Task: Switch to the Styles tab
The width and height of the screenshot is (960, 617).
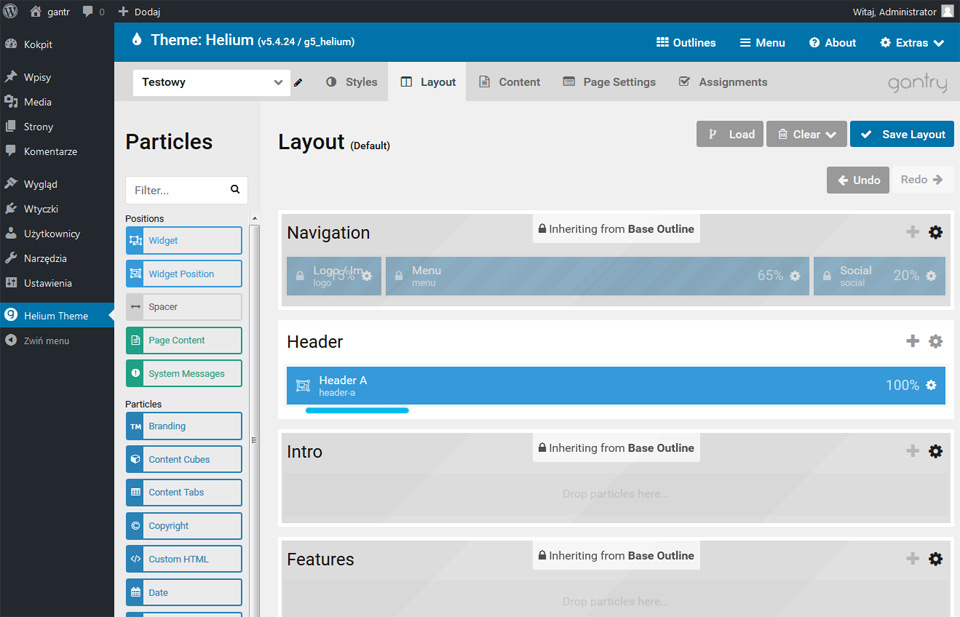Action: click(x=351, y=82)
